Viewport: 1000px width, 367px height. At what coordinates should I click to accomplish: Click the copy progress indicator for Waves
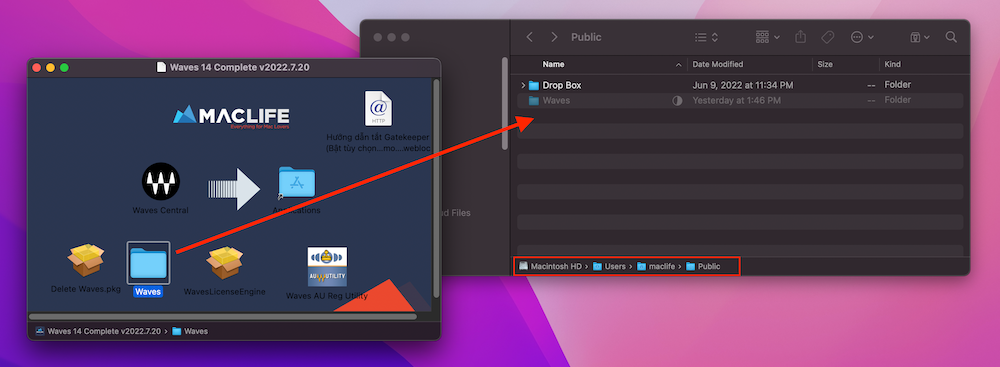pos(677,100)
